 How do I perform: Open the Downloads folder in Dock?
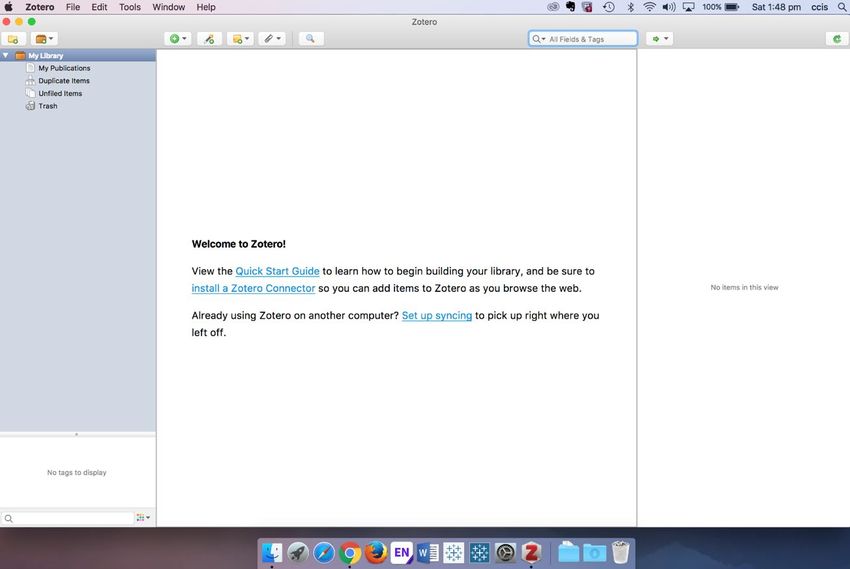[x=595, y=553]
